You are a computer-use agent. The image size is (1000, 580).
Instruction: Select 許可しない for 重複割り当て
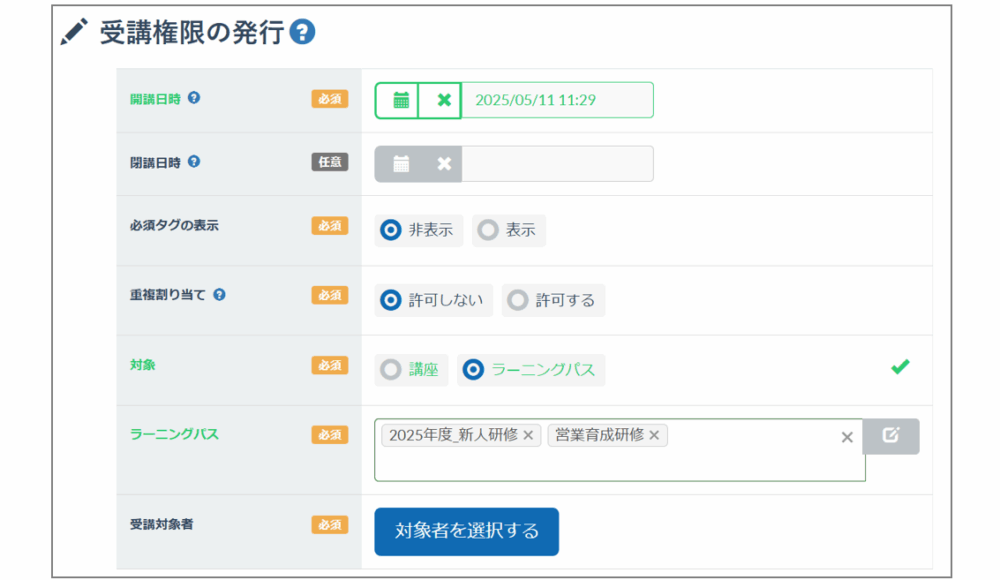pos(434,300)
